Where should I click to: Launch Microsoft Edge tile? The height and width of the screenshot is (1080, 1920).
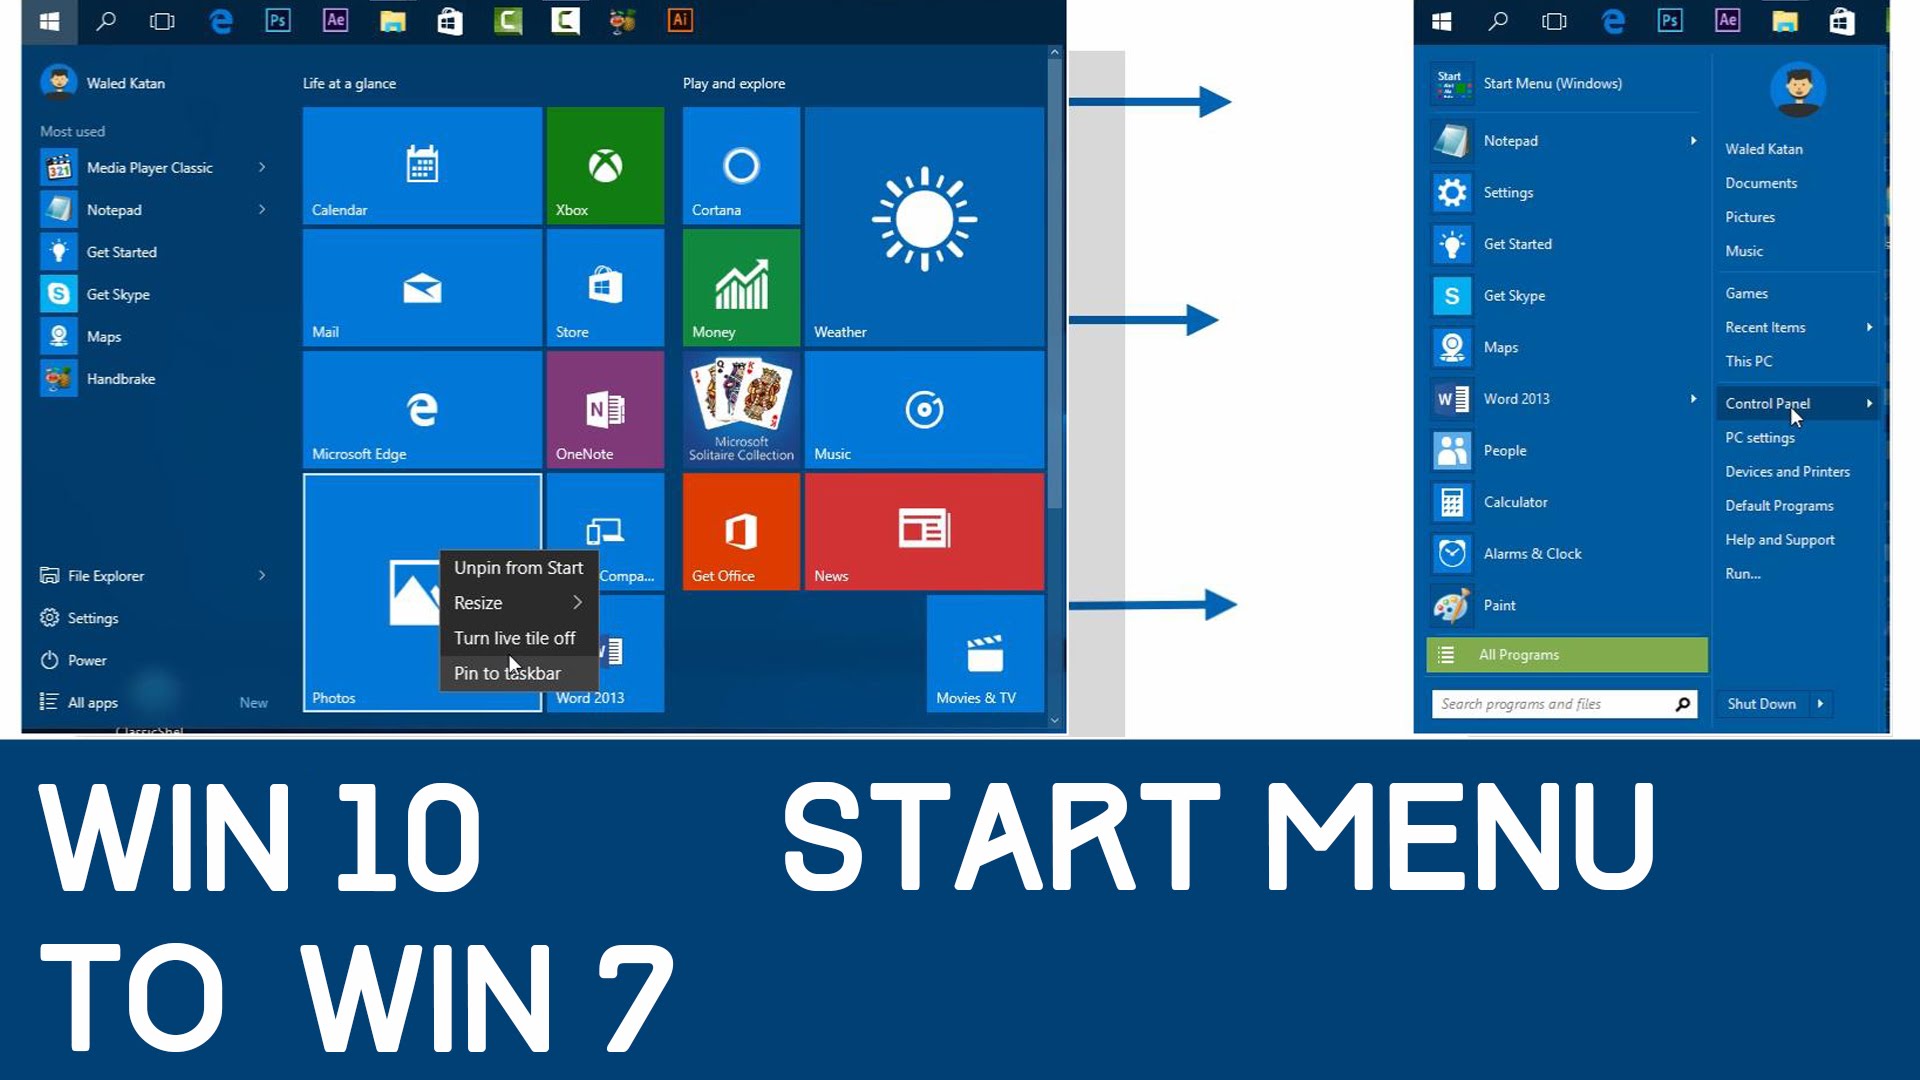(421, 409)
